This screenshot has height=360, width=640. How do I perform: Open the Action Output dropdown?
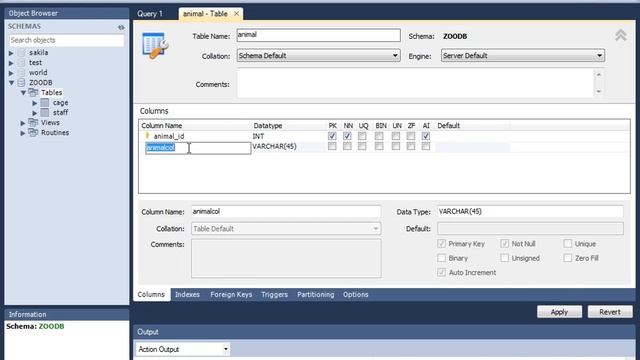[182, 349]
